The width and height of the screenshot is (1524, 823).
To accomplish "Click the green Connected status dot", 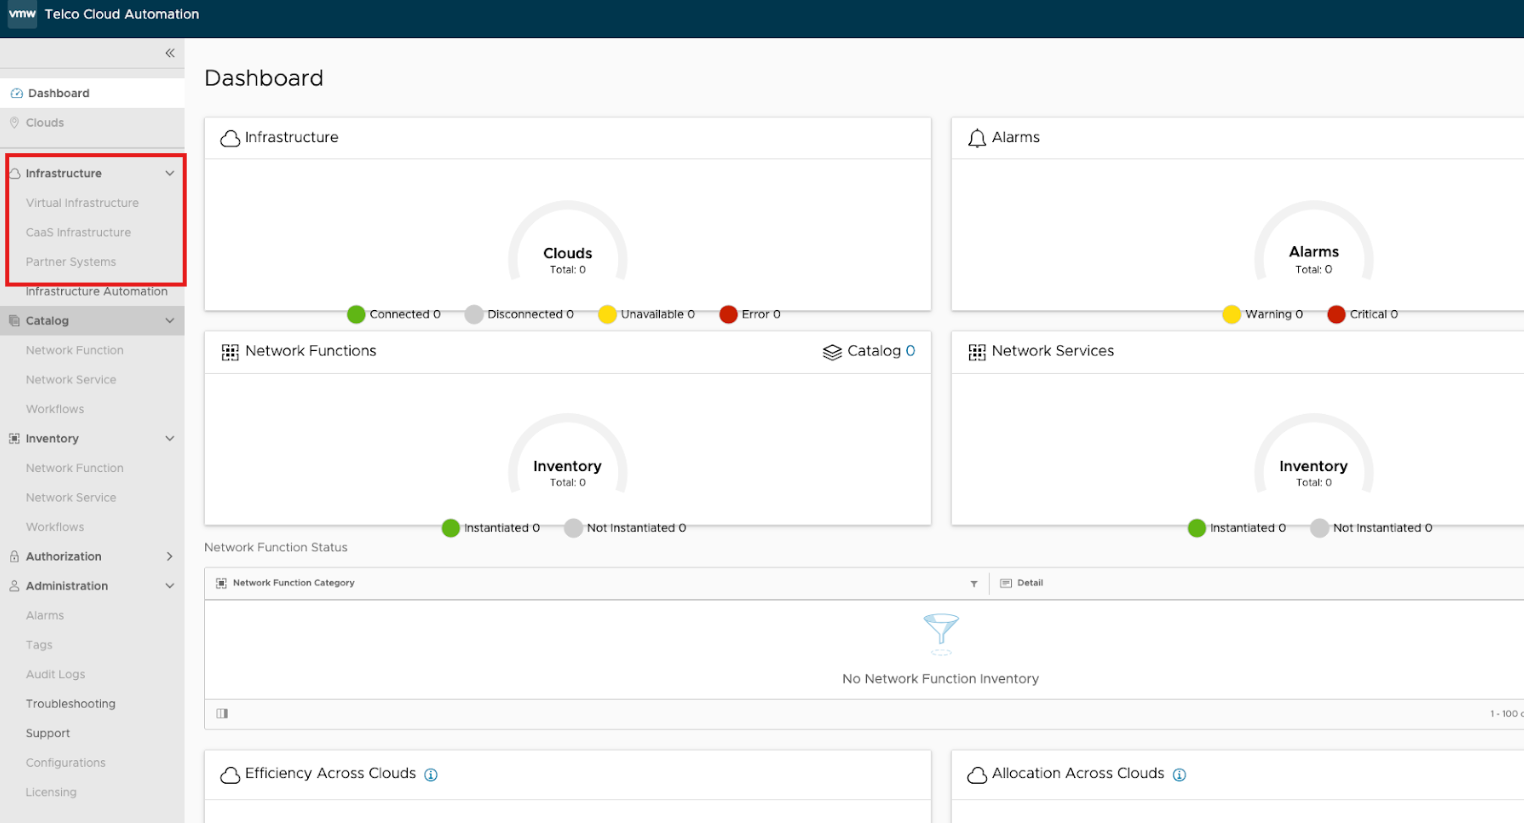I will click(x=356, y=315).
